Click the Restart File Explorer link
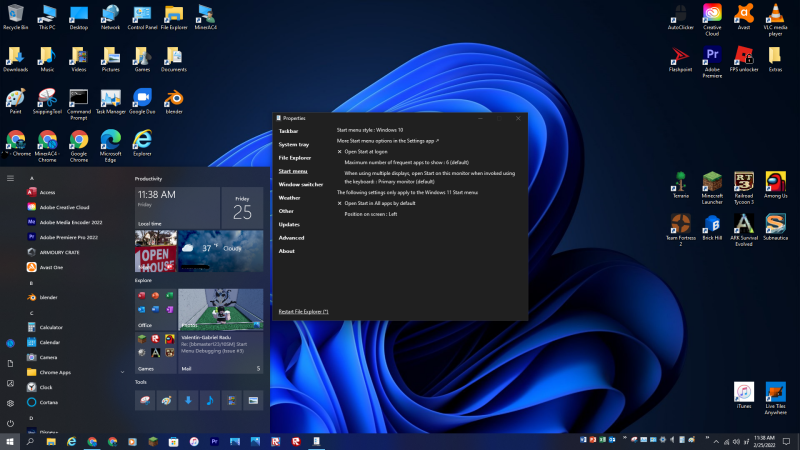The height and width of the screenshot is (450, 800). click(x=303, y=312)
